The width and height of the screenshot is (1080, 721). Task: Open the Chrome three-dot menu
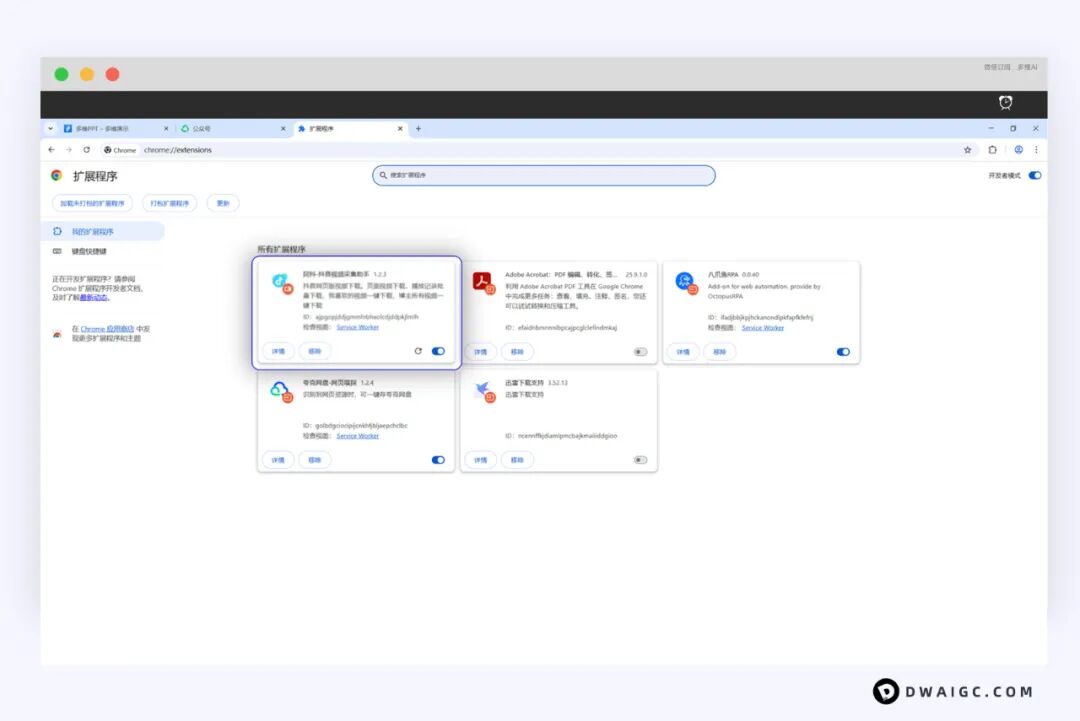point(1036,150)
